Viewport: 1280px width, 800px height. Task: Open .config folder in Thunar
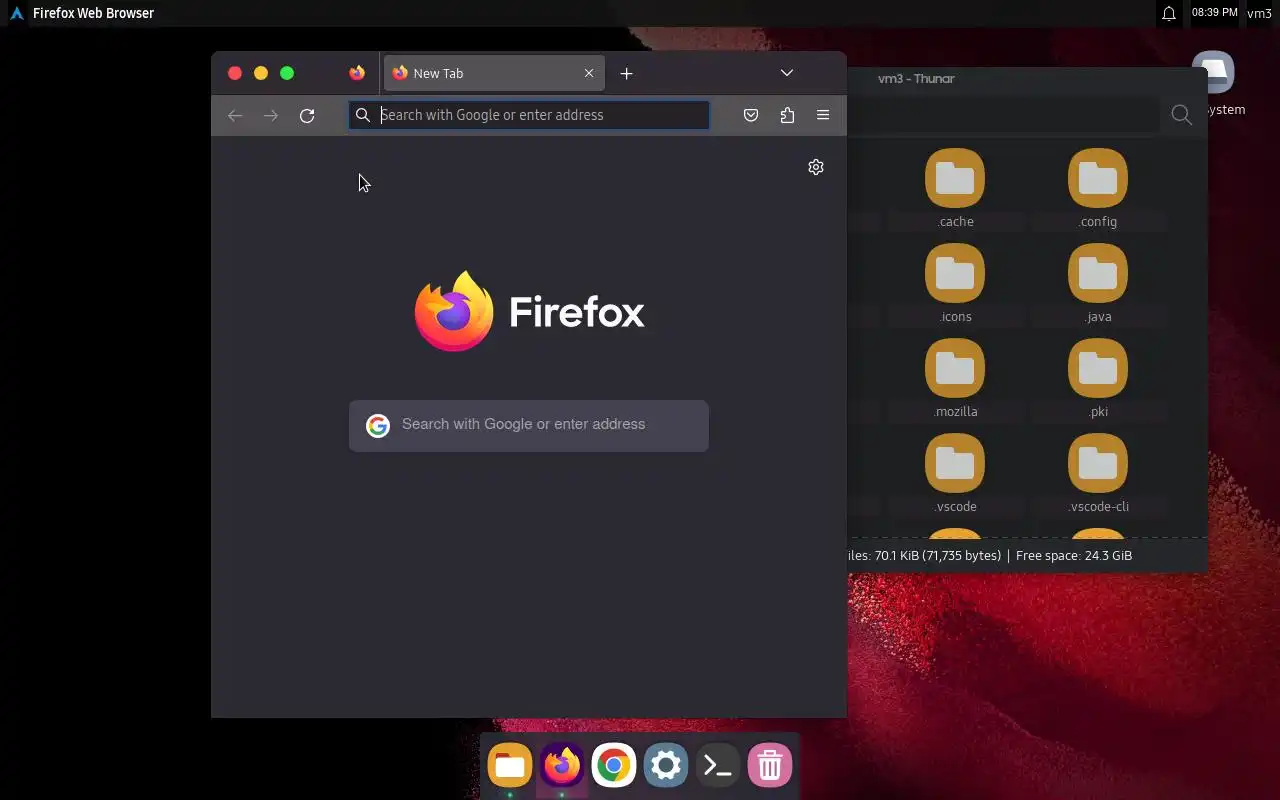tap(1097, 190)
